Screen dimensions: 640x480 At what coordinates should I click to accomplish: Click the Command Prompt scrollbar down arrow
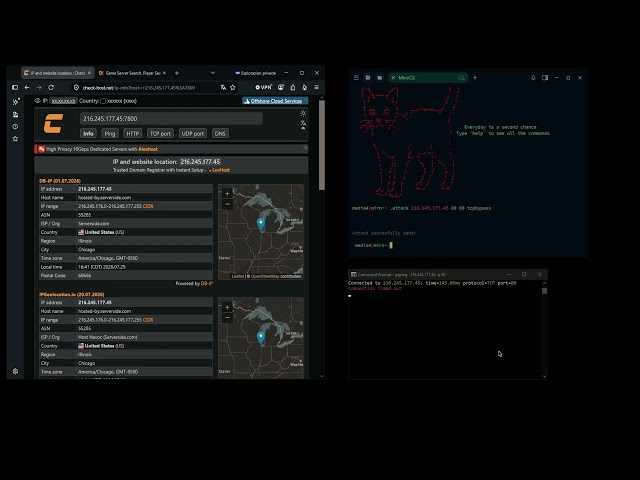[544, 376]
